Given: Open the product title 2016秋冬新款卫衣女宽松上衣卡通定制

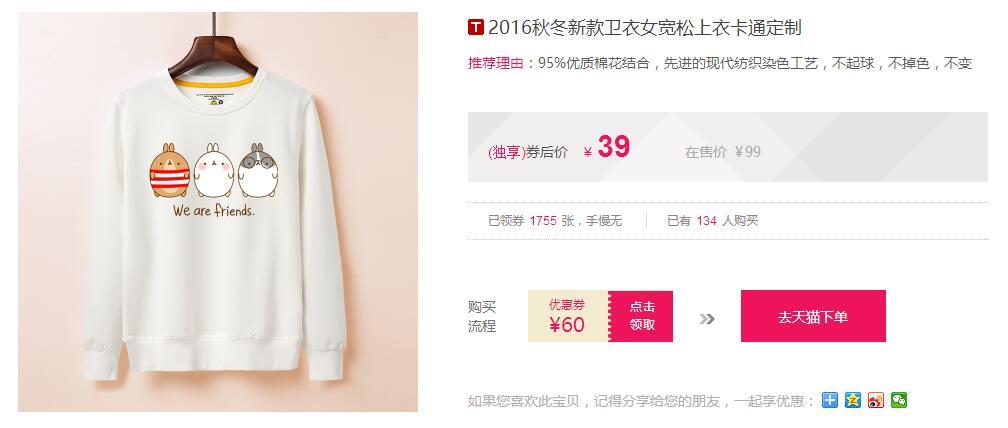Looking at the screenshot, I should pos(645,28).
